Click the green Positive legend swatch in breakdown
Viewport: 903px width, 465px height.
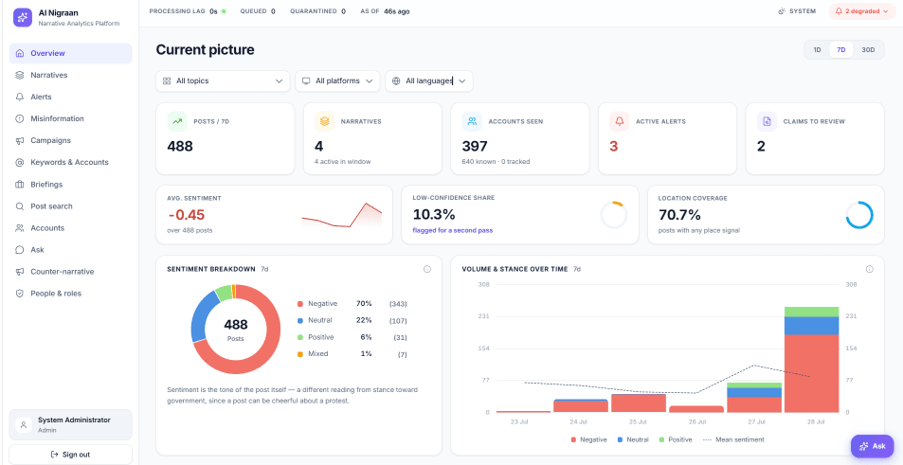point(300,337)
